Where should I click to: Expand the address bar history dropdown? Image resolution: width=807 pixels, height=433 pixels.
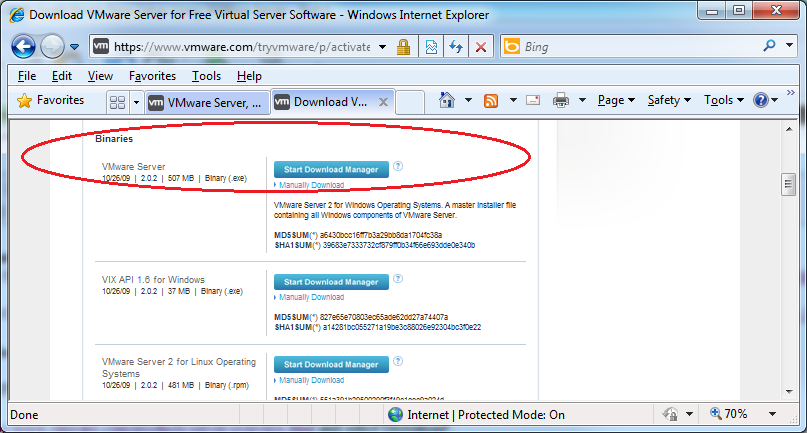(x=382, y=47)
